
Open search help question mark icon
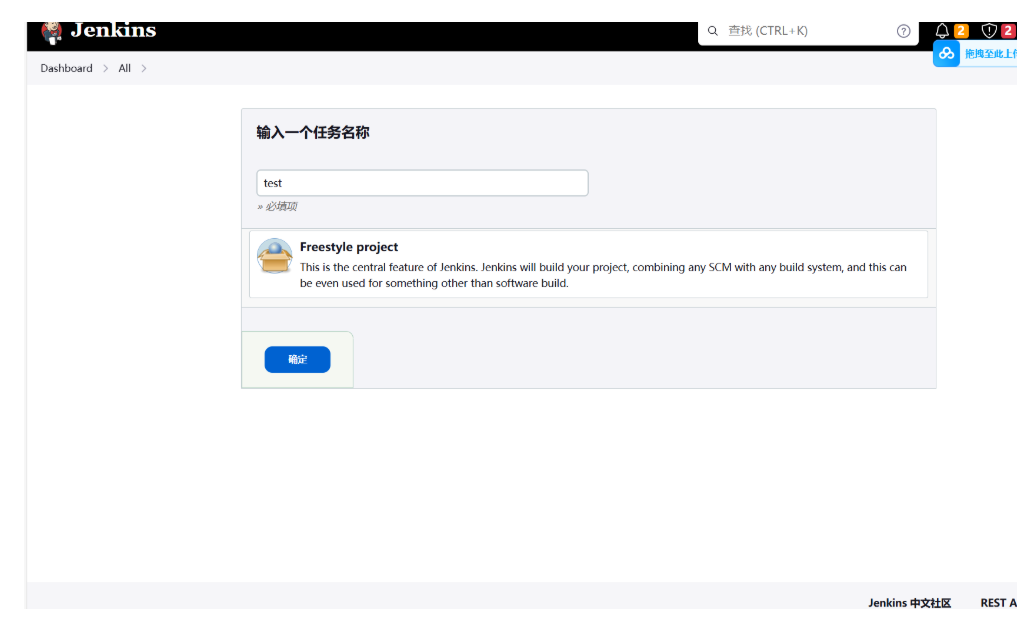click(x=903, y=31)
